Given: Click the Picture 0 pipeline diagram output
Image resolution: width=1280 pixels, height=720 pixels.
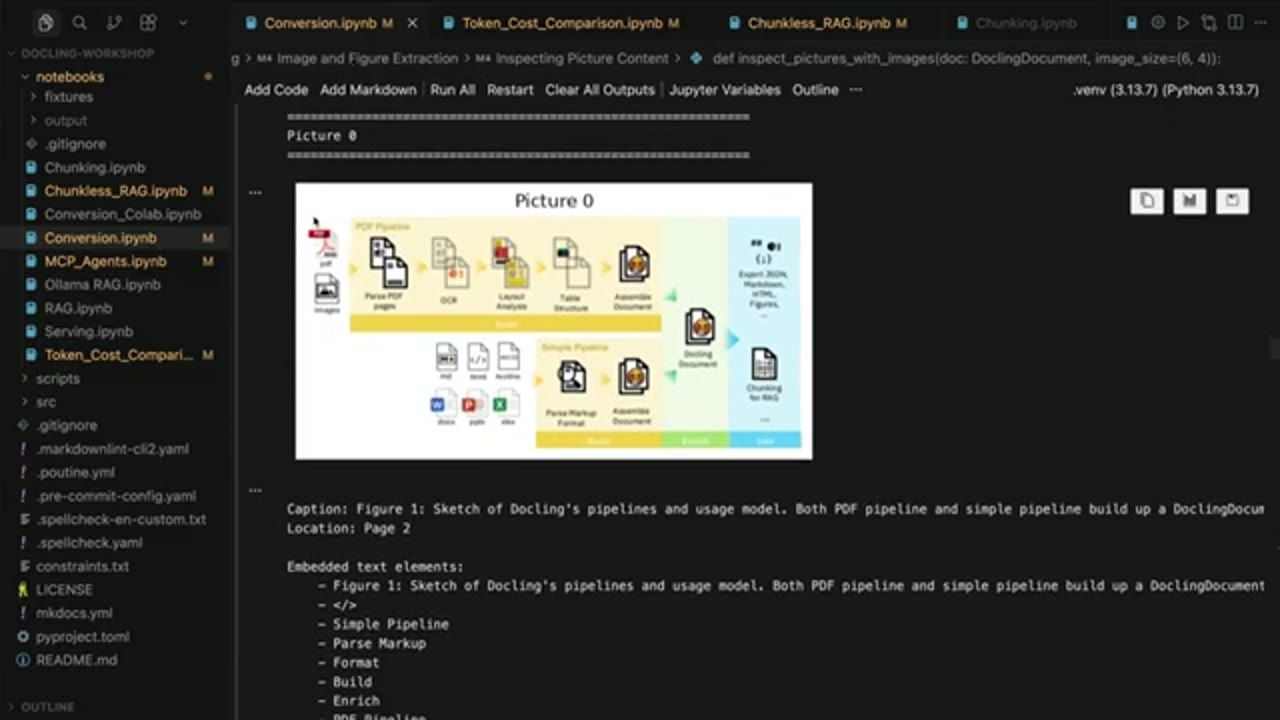Looking at the screenshot, I should [x=553, y=321].
